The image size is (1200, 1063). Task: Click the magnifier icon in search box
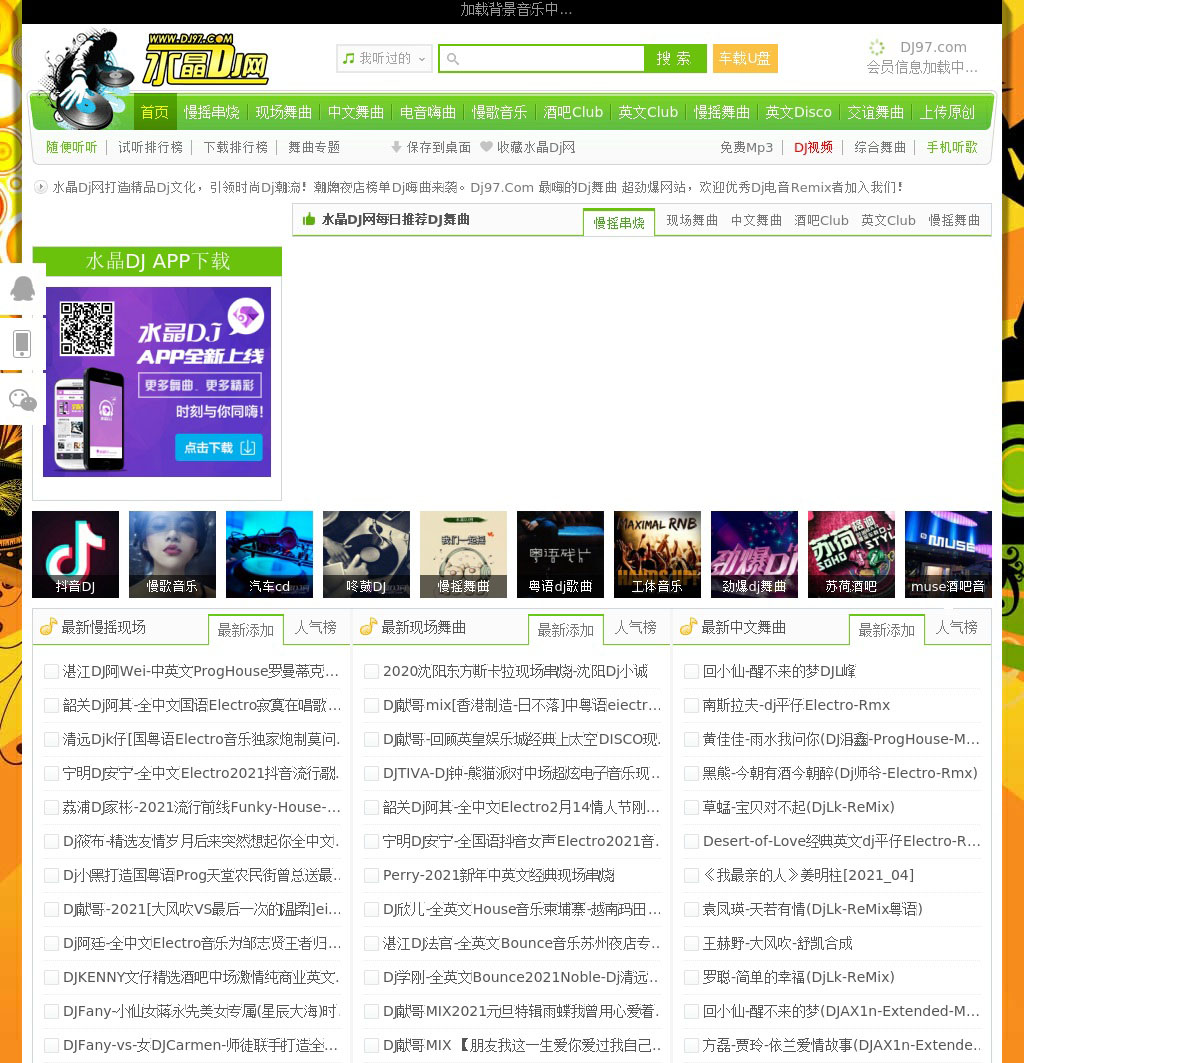[x=453, y=59]
